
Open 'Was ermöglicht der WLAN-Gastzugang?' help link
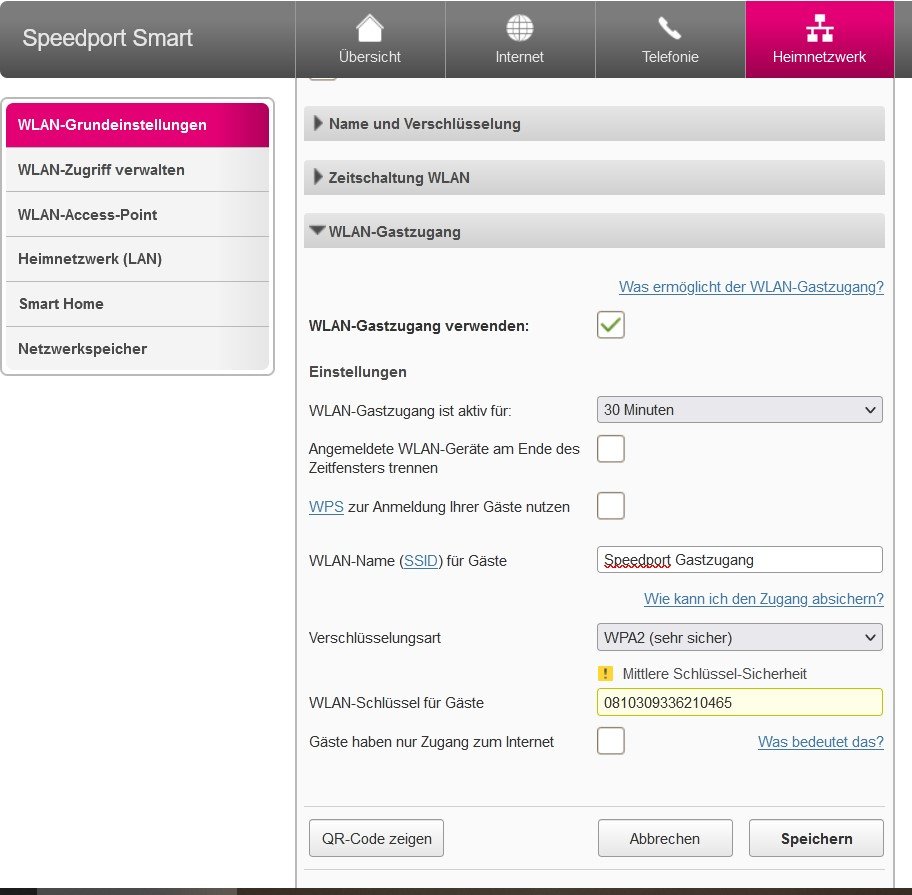pyautogui.click(x=751, y=287)
